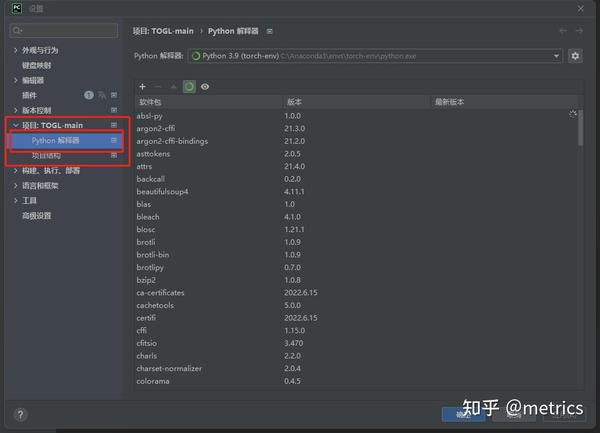Viewport: 600px width, 433px height.
Task: Click the package list vertical scrollbar
Action: (x=580, y=128)
